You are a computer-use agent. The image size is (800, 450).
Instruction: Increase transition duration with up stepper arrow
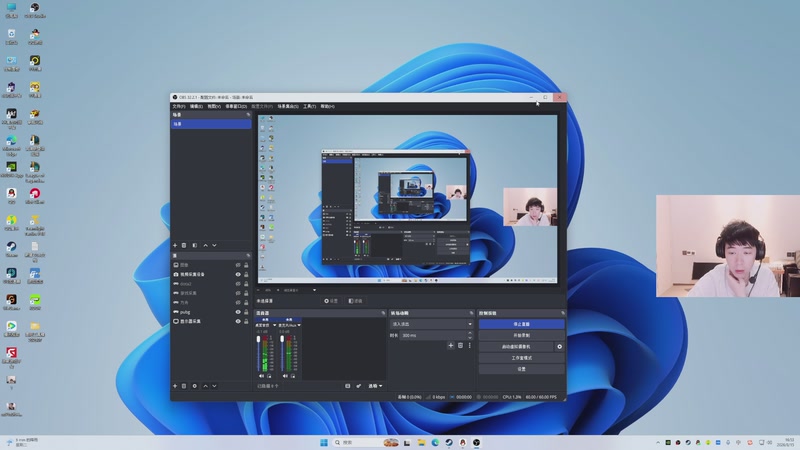coord(470,333)
